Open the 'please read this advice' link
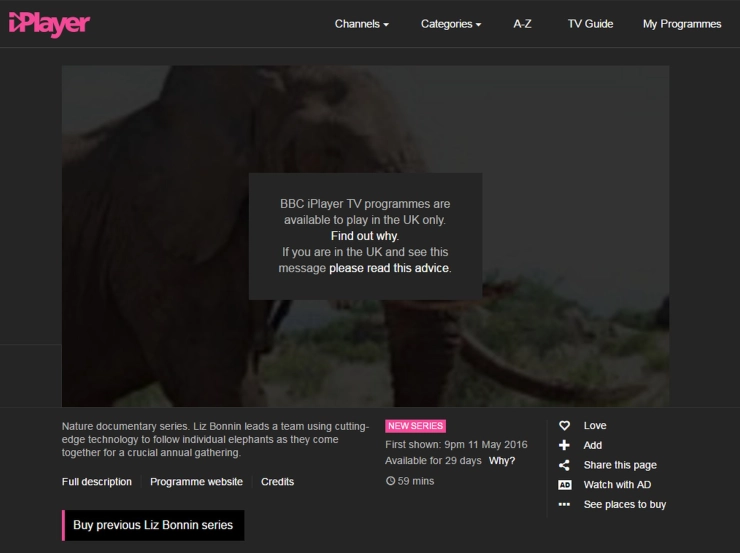The width and height of the screenshot is (740, 553). [x=390, y=268]
